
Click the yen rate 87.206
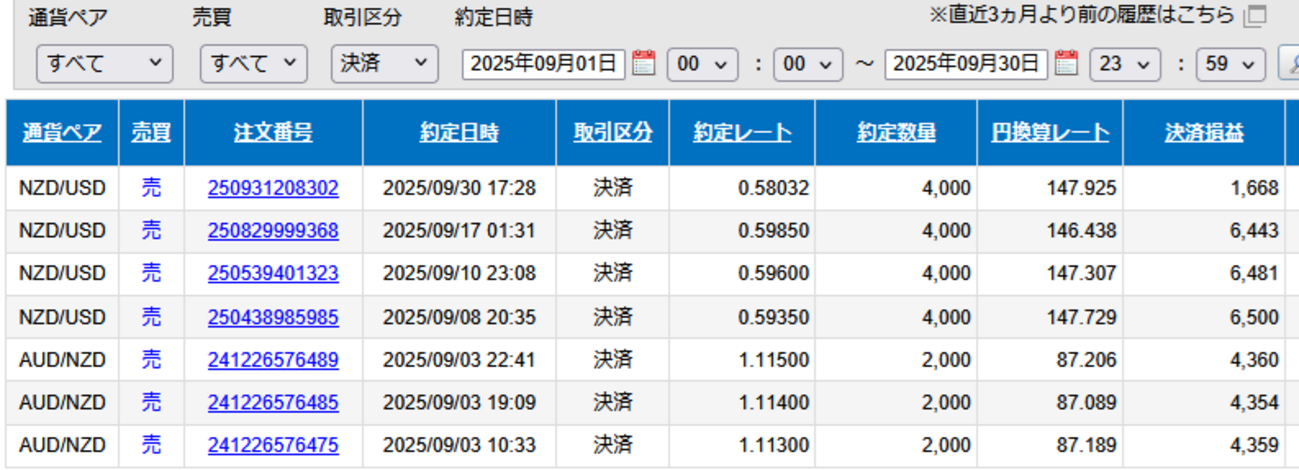pos(1087,360)
